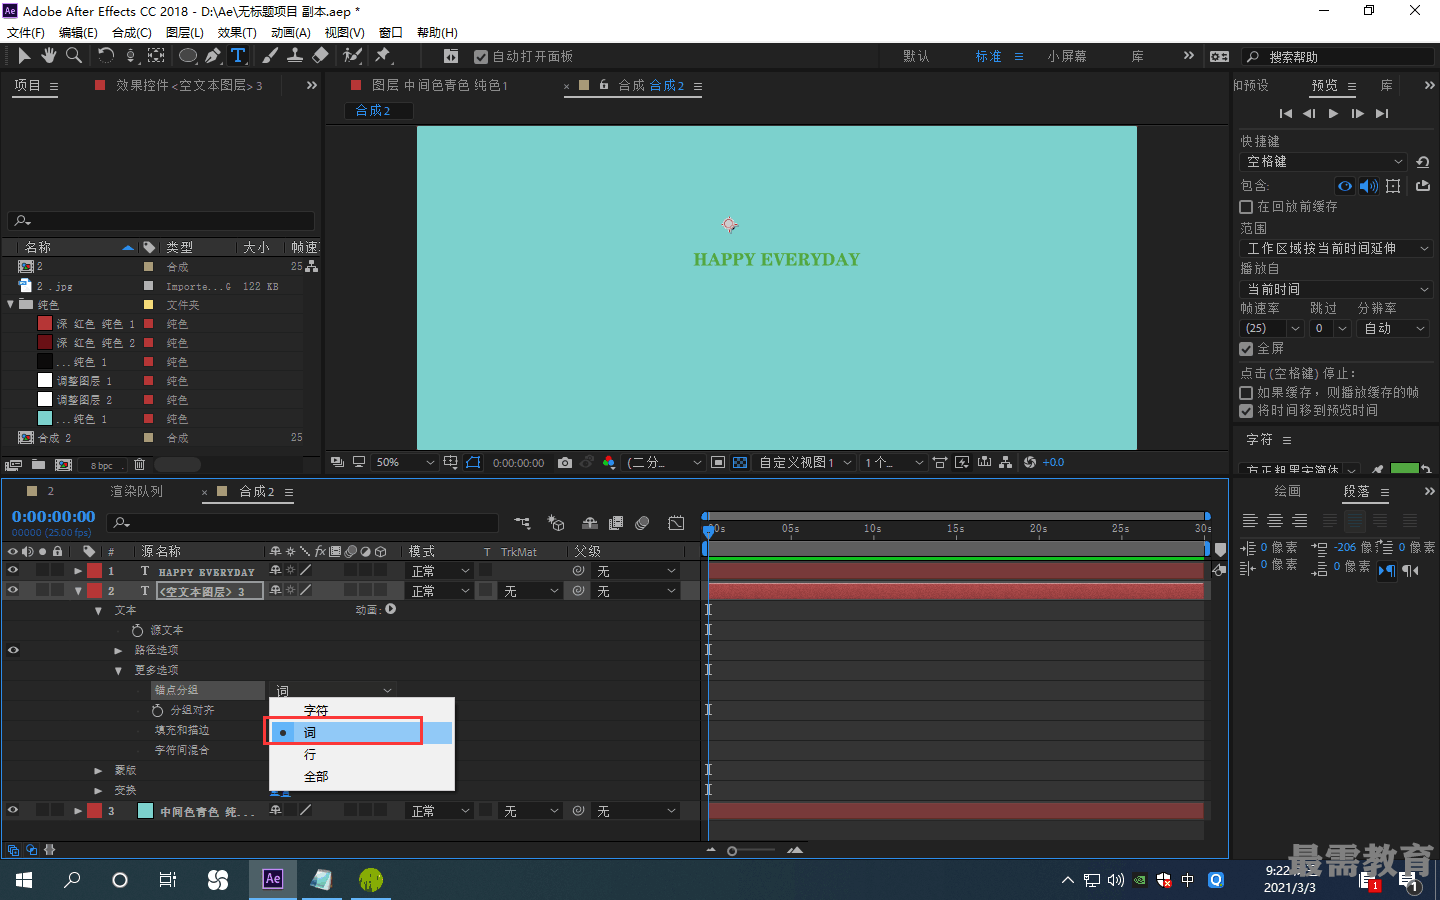Viewport: 1440px width, 900px height.
Task: Select the Pen tool
Action: click(213, 56)
